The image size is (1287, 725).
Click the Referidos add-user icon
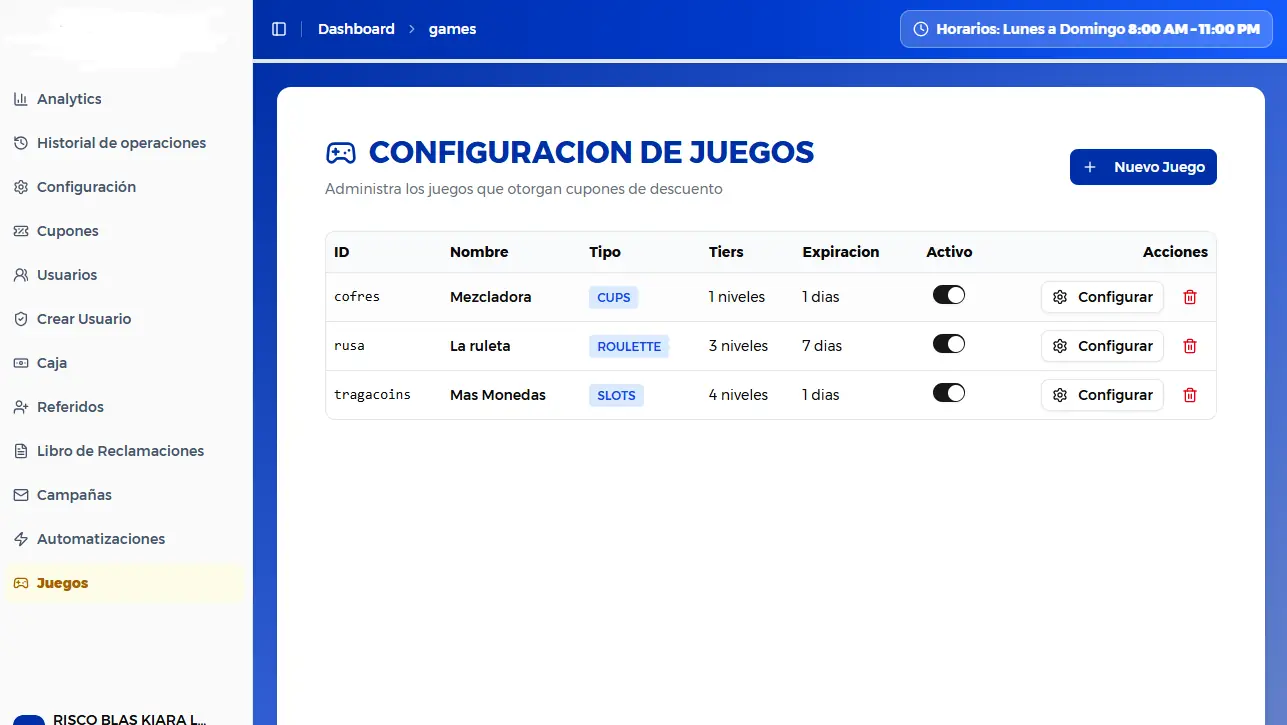coord(20,407)
